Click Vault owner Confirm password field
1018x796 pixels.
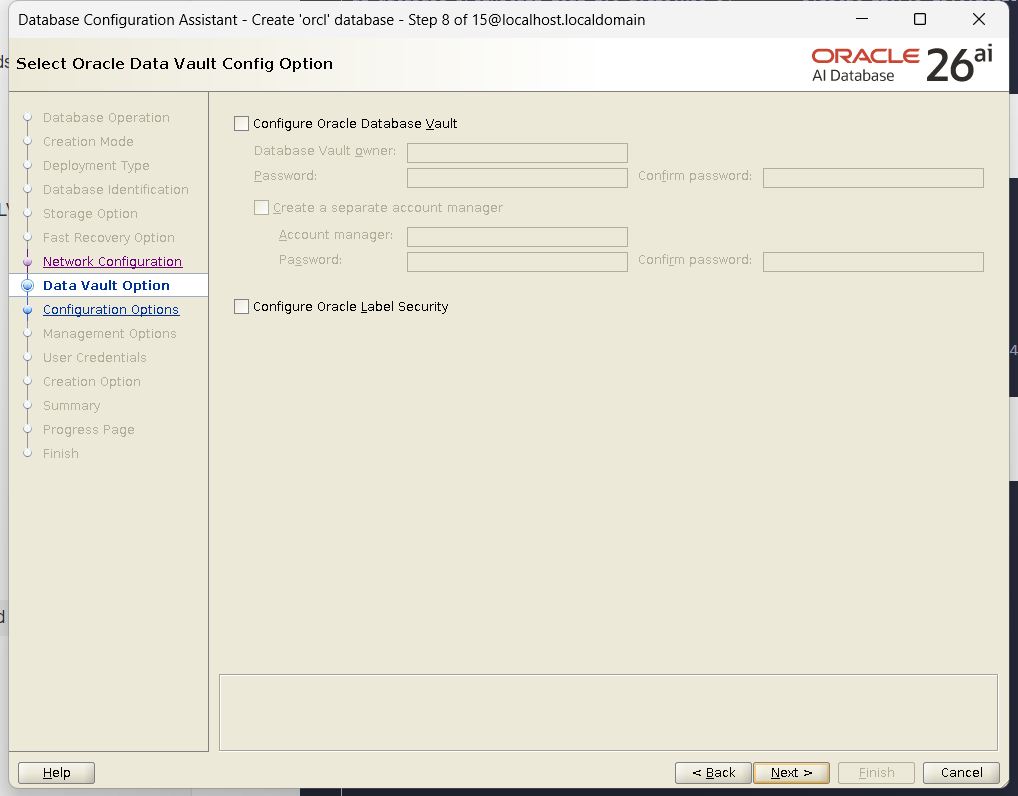pos(873,178)
